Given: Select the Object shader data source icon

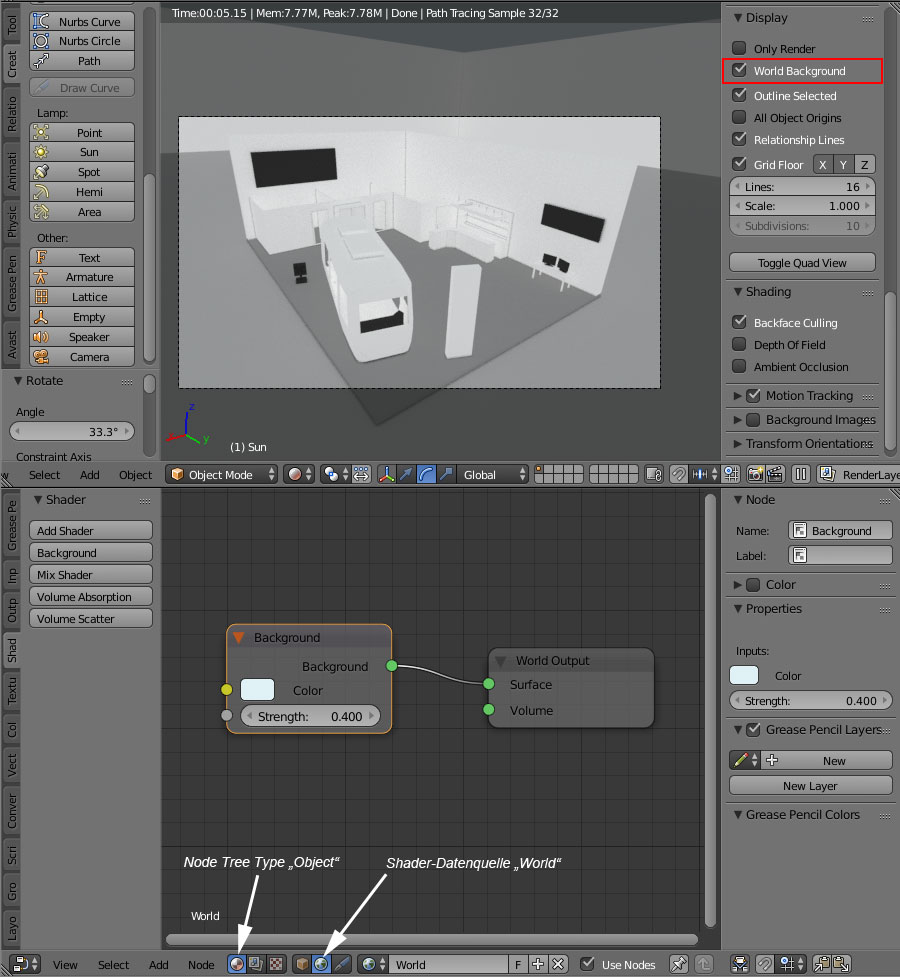Looking at the screenshot, I should (x=301, y=965).
